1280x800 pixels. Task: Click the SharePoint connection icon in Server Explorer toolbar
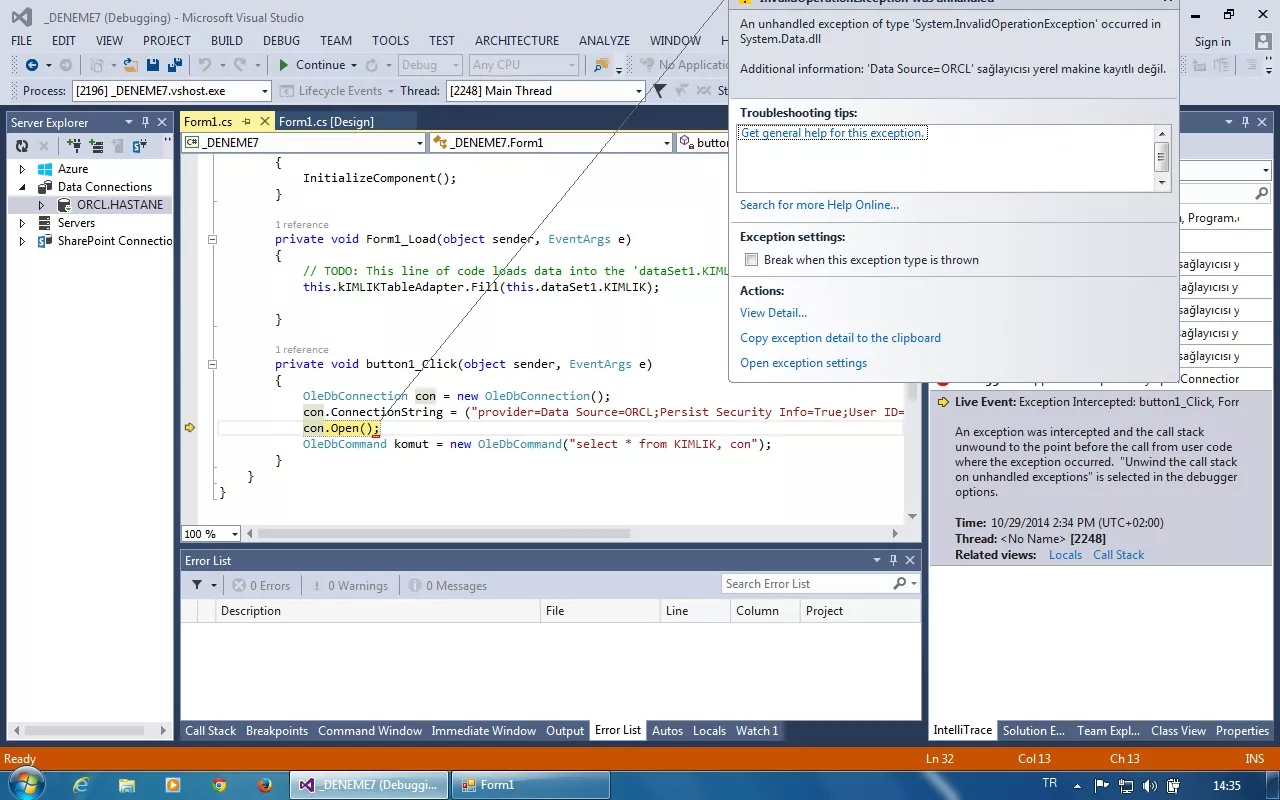click(x=140, y=146)
